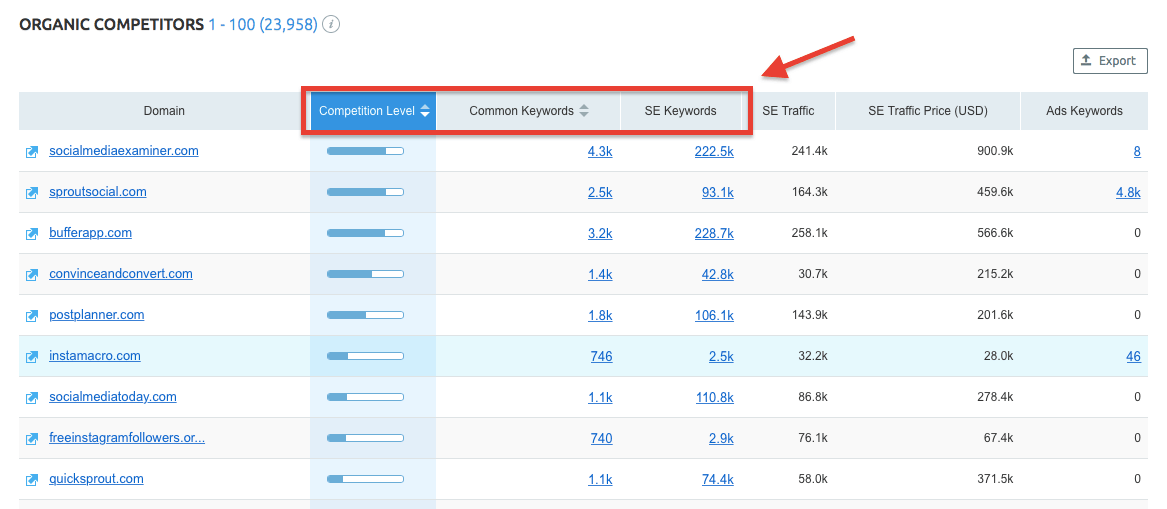Sort by Competition Level column
Screen dimensions: 1167x509
pos(373,111)
